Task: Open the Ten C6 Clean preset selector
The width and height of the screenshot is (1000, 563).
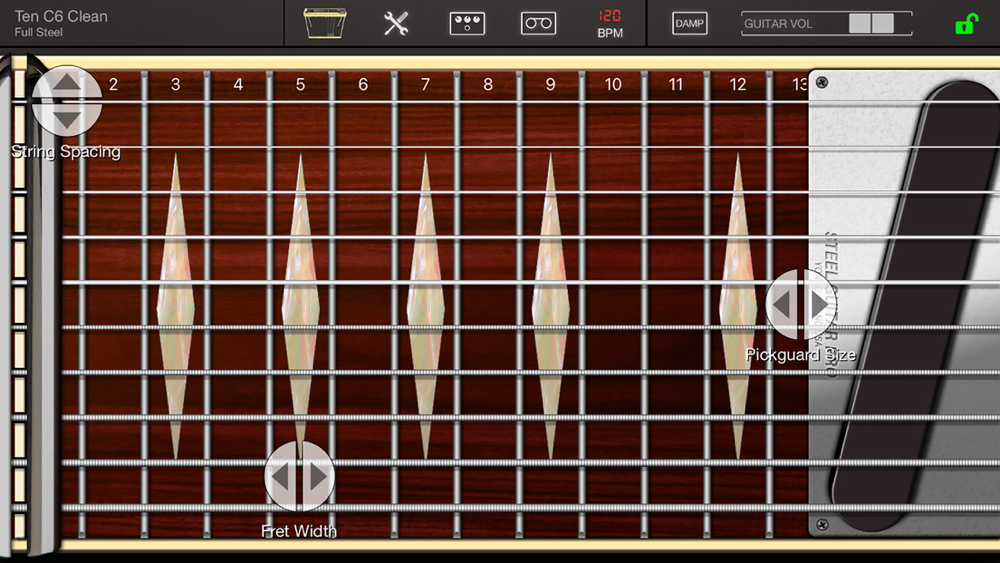Action: tap(61, 23)
